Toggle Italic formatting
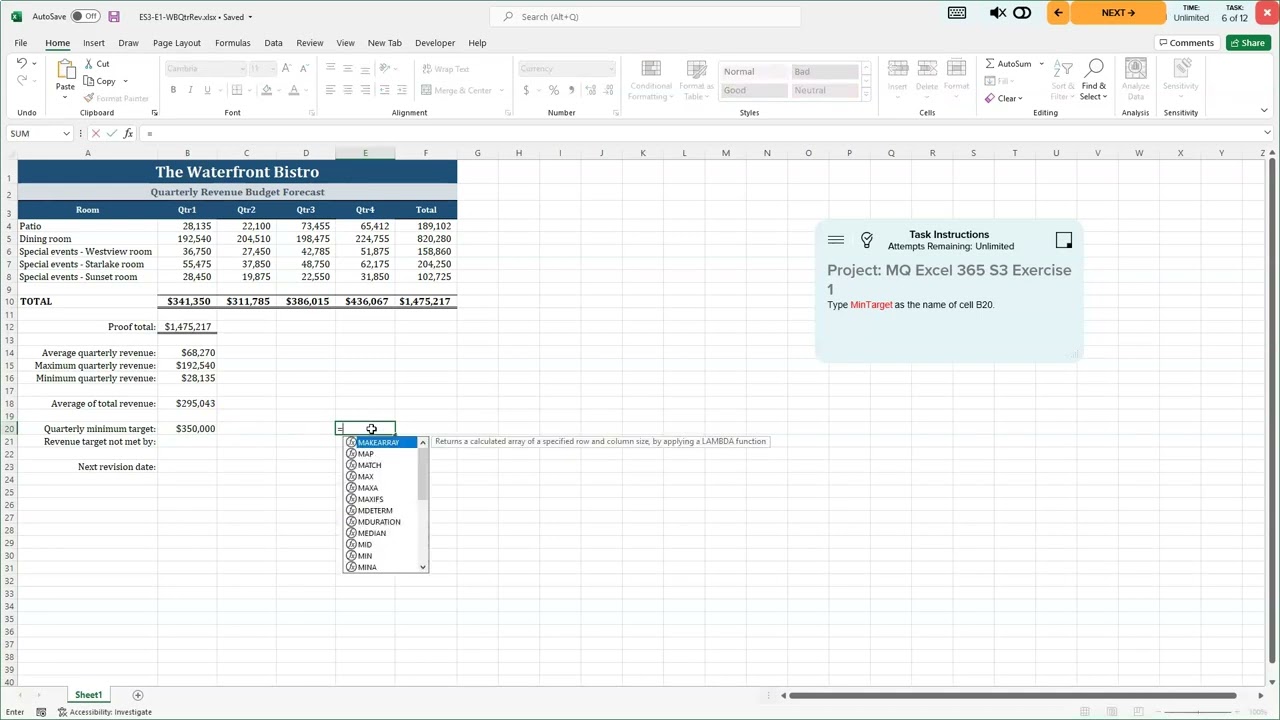 click(190, 90)
